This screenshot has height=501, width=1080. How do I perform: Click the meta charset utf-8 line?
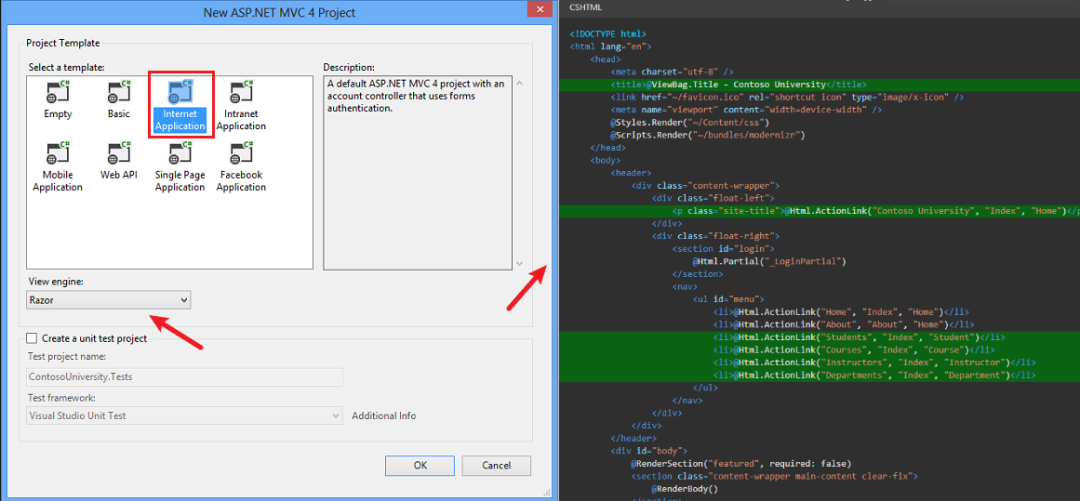pos(671,72)
